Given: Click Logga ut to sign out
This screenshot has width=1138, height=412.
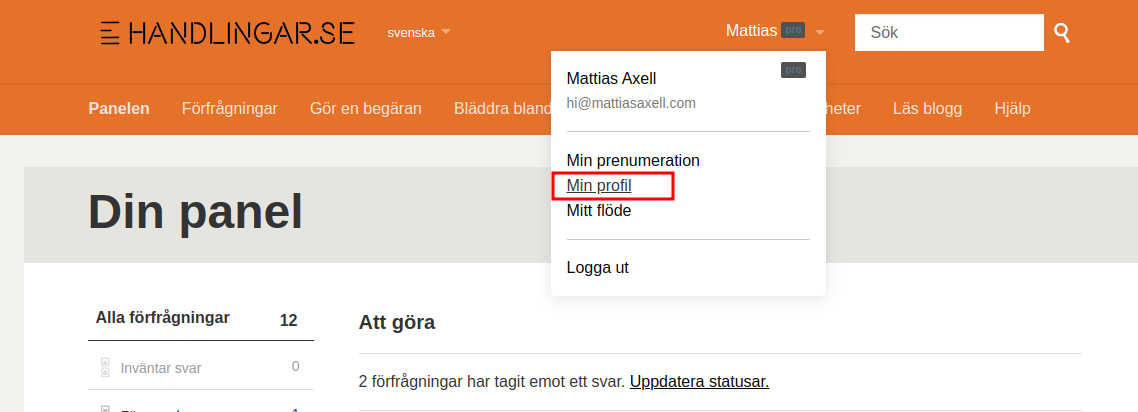Looking at the screenshot, I should (x=597, y=267).
